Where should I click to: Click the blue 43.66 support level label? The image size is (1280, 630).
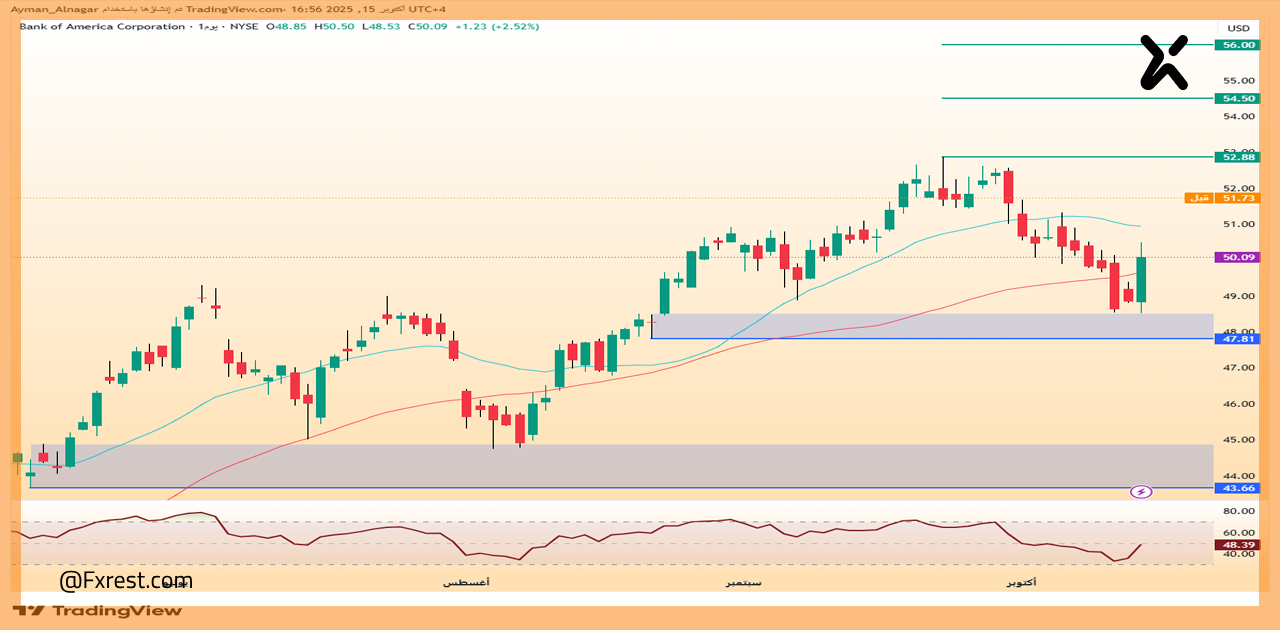tap(1236, 488)
